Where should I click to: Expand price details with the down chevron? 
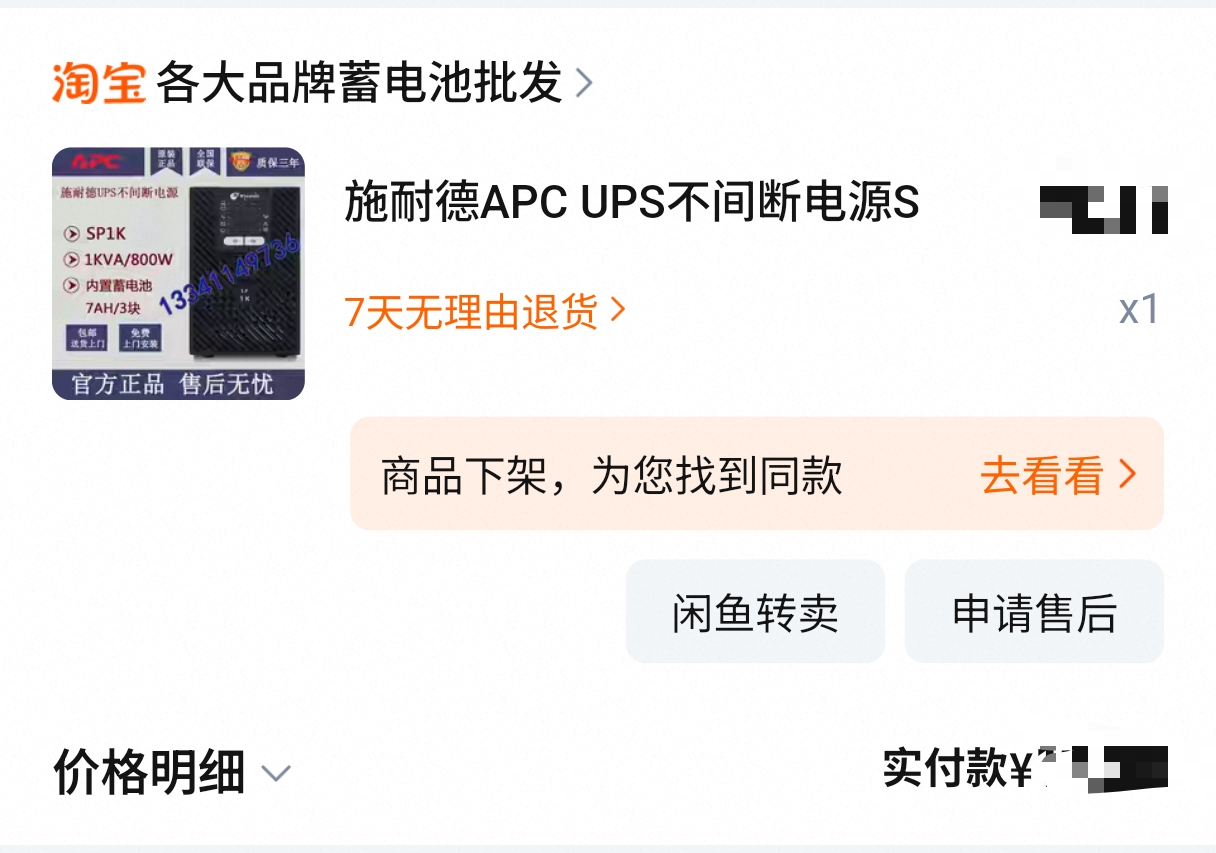coord(275,773)
